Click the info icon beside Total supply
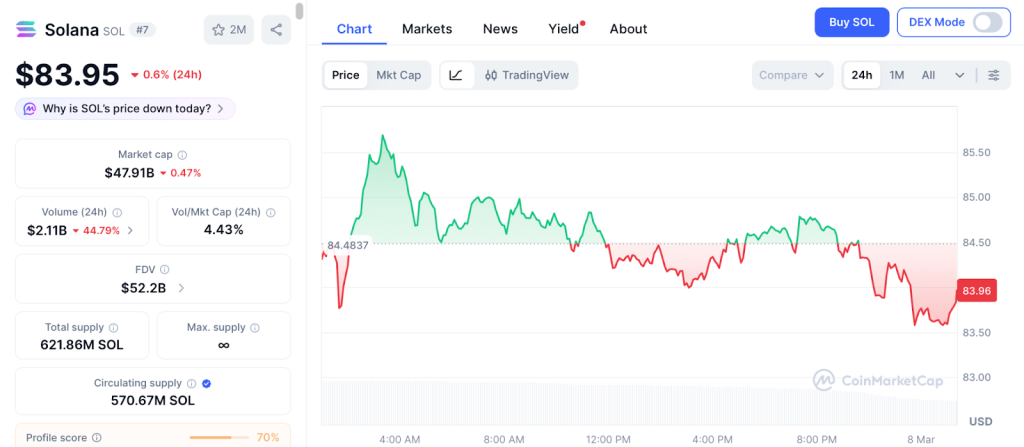1024x447 pixels. click(x=113, y=328)
